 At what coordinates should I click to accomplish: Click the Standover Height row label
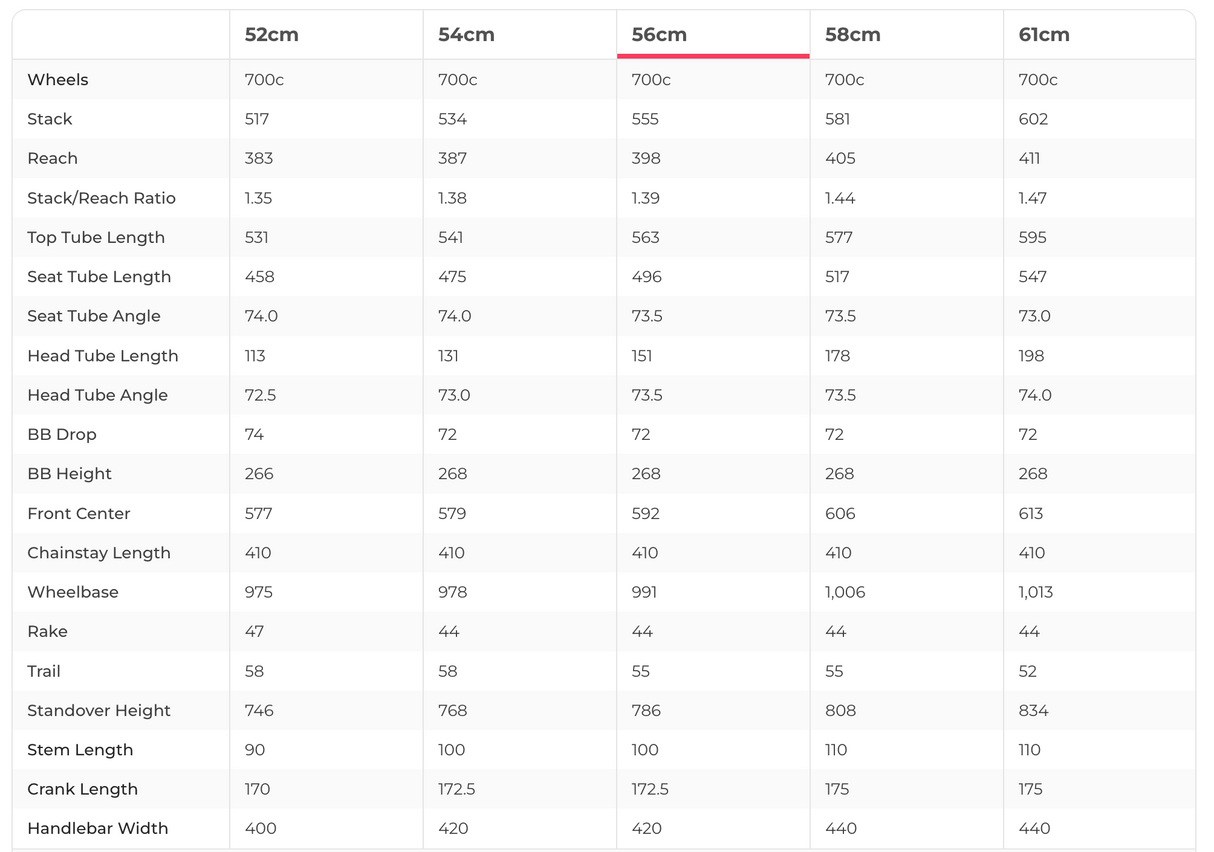coord(99,711)
